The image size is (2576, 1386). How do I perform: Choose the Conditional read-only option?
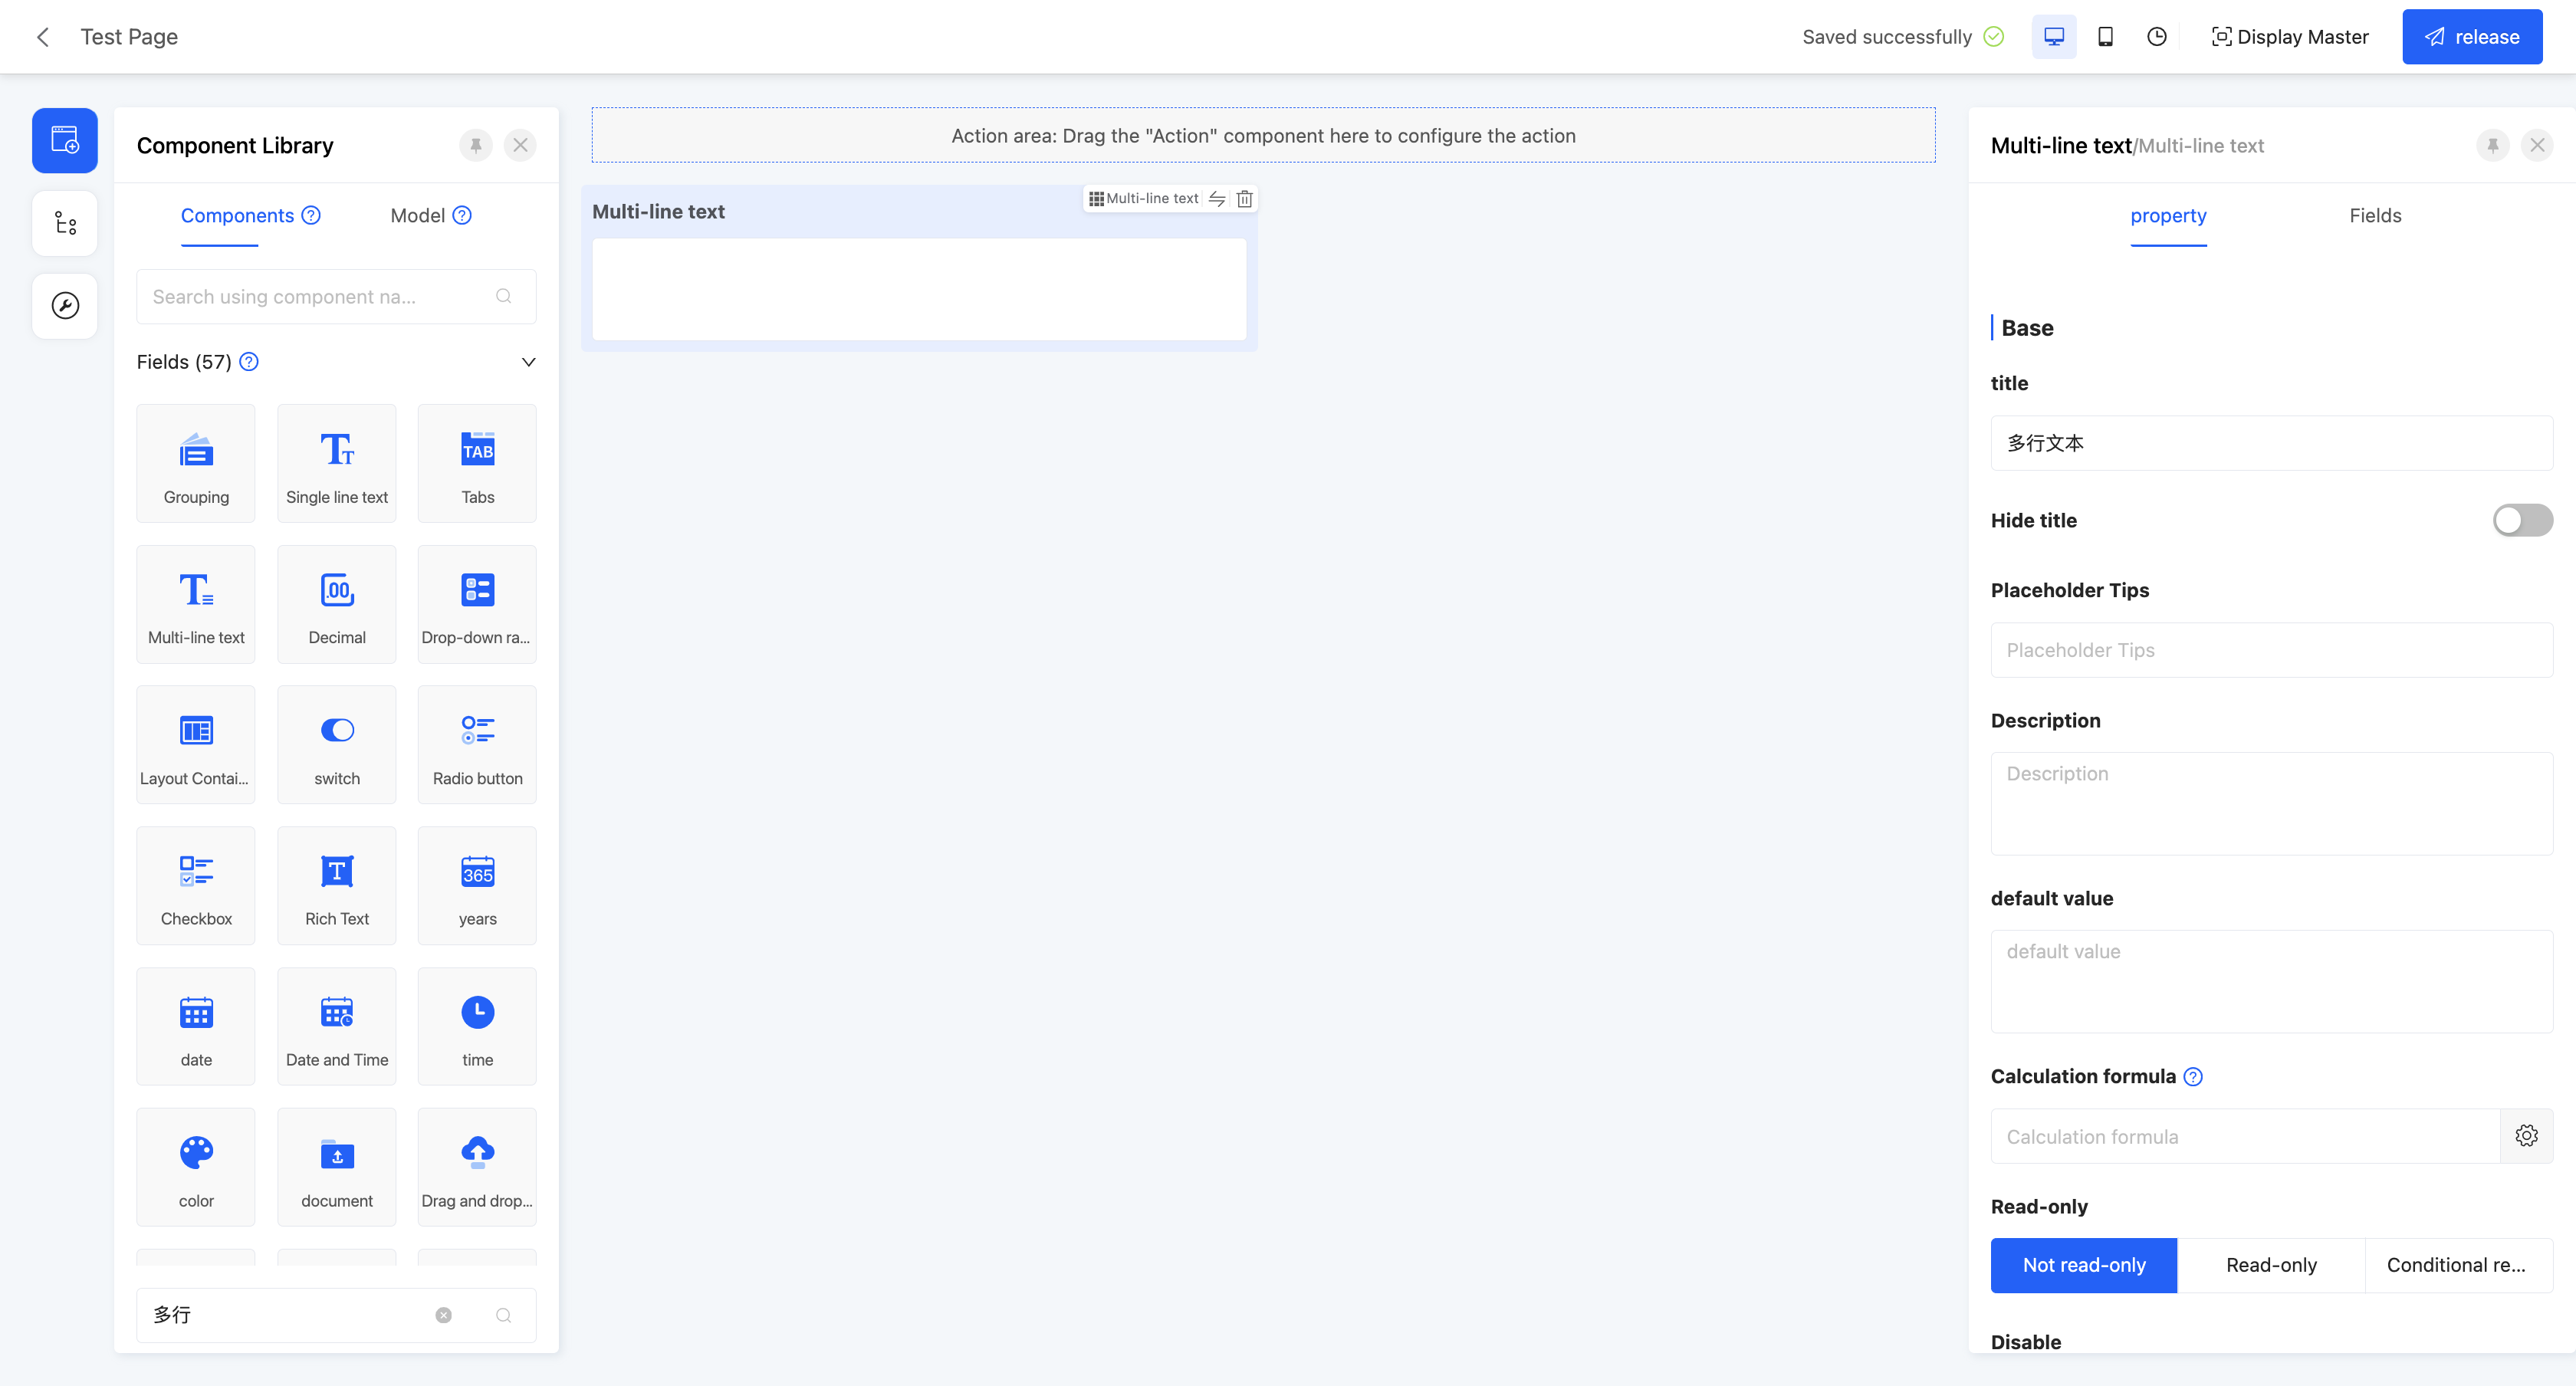pyautogui.click(x=2456, y=1265)
